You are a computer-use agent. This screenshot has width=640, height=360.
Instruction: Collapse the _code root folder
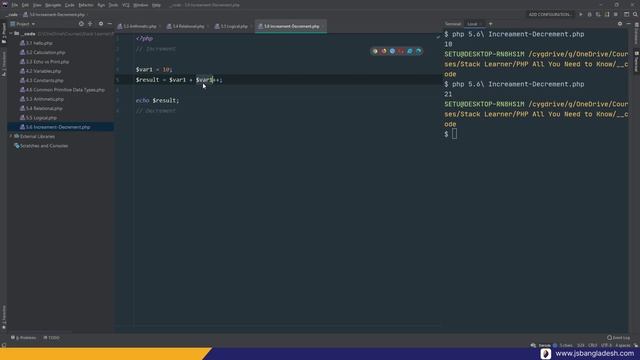tap(11, 33)
